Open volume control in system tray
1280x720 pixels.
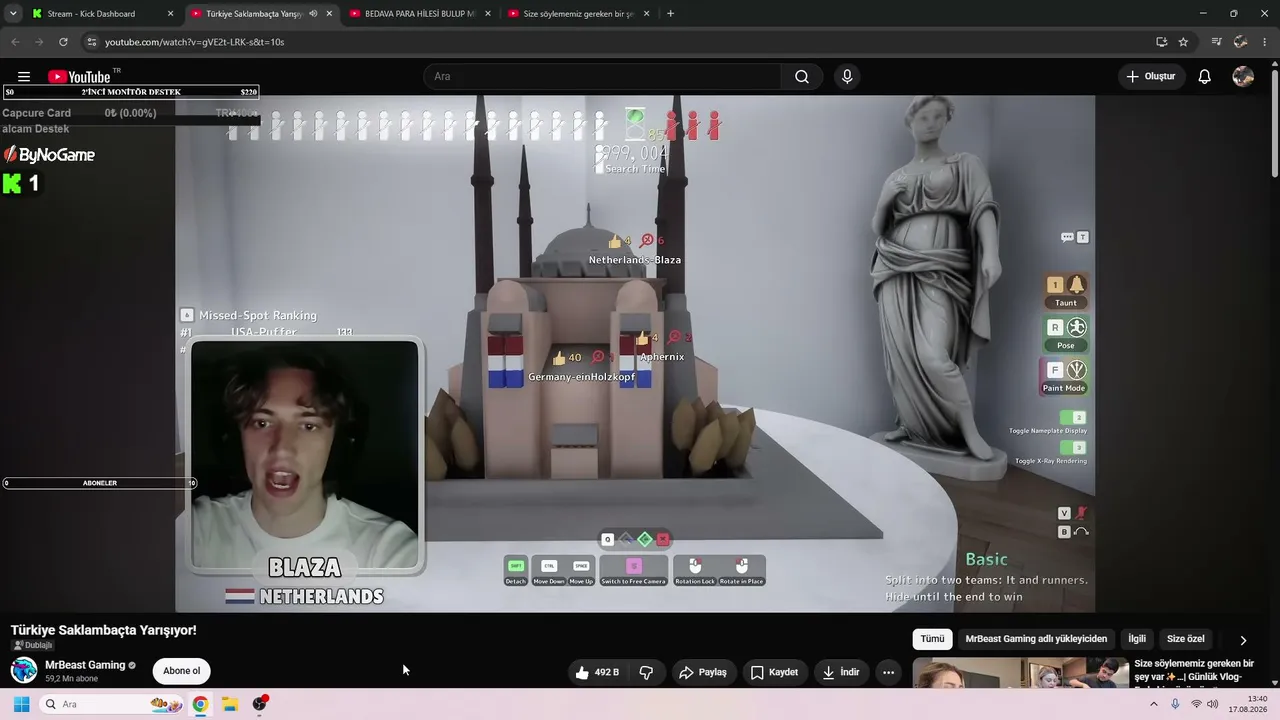click(x=1213, y=704)
